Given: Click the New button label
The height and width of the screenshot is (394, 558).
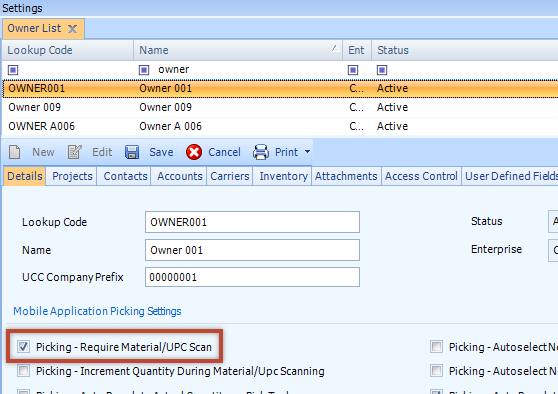Looking at the screenshot, I should pos(43,152).
